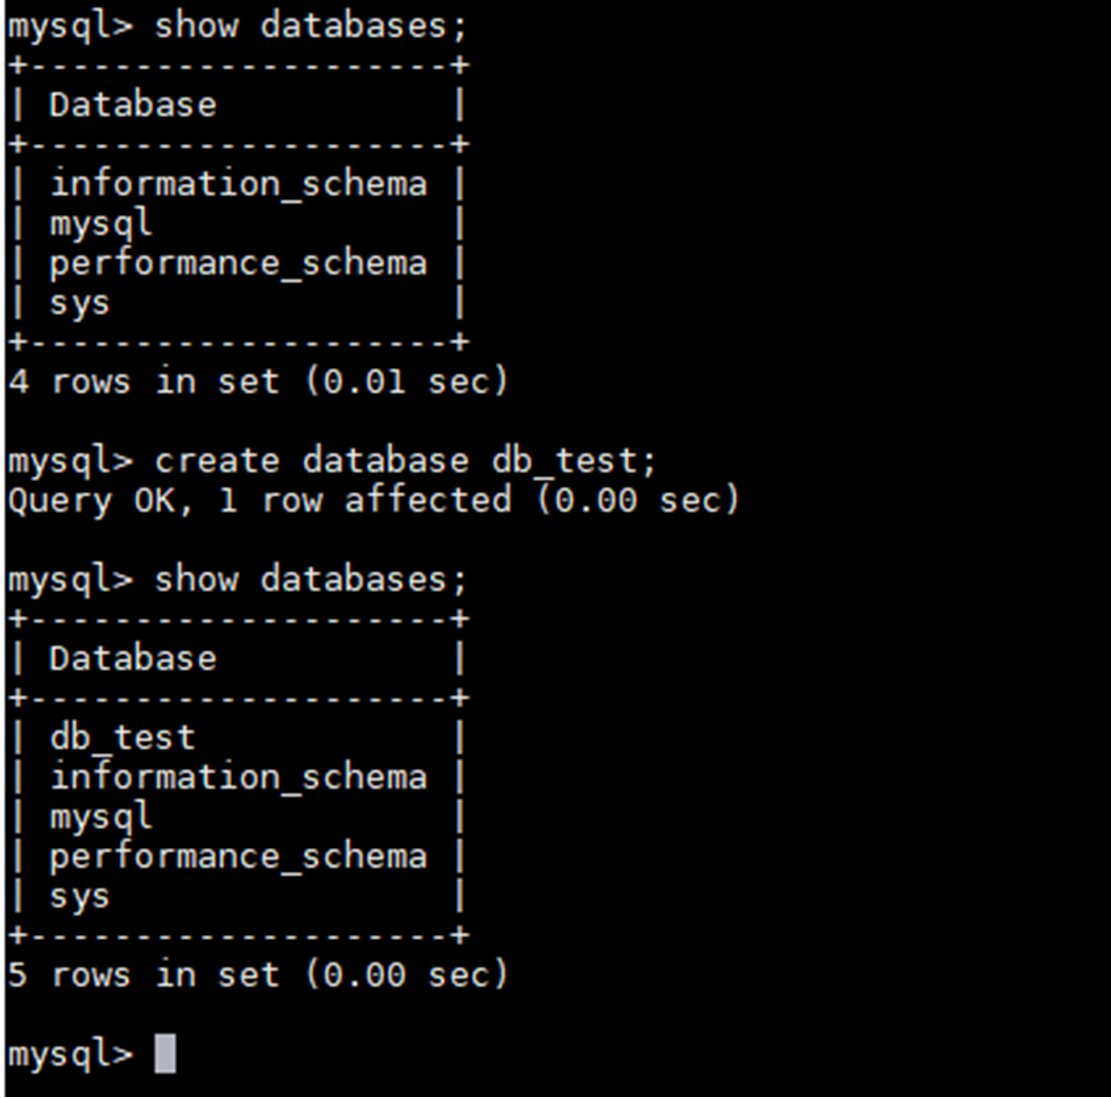Select performance_schema in the four-row database table
The height and width of the screenshot is (1099, 1111).
pyautogui.click(x=238, y=263)
